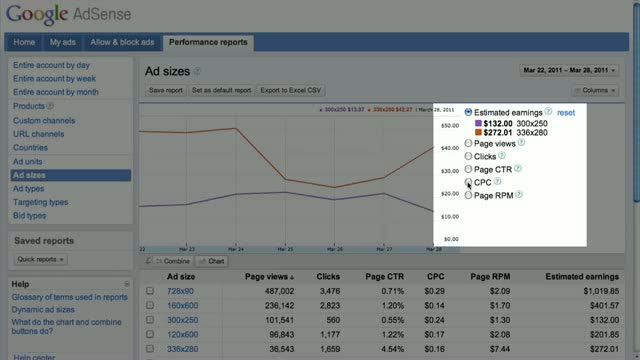Viewport: 640px width, 360px height.
Task: Sort by Estimated earnings column header
Action: (582, 277)
